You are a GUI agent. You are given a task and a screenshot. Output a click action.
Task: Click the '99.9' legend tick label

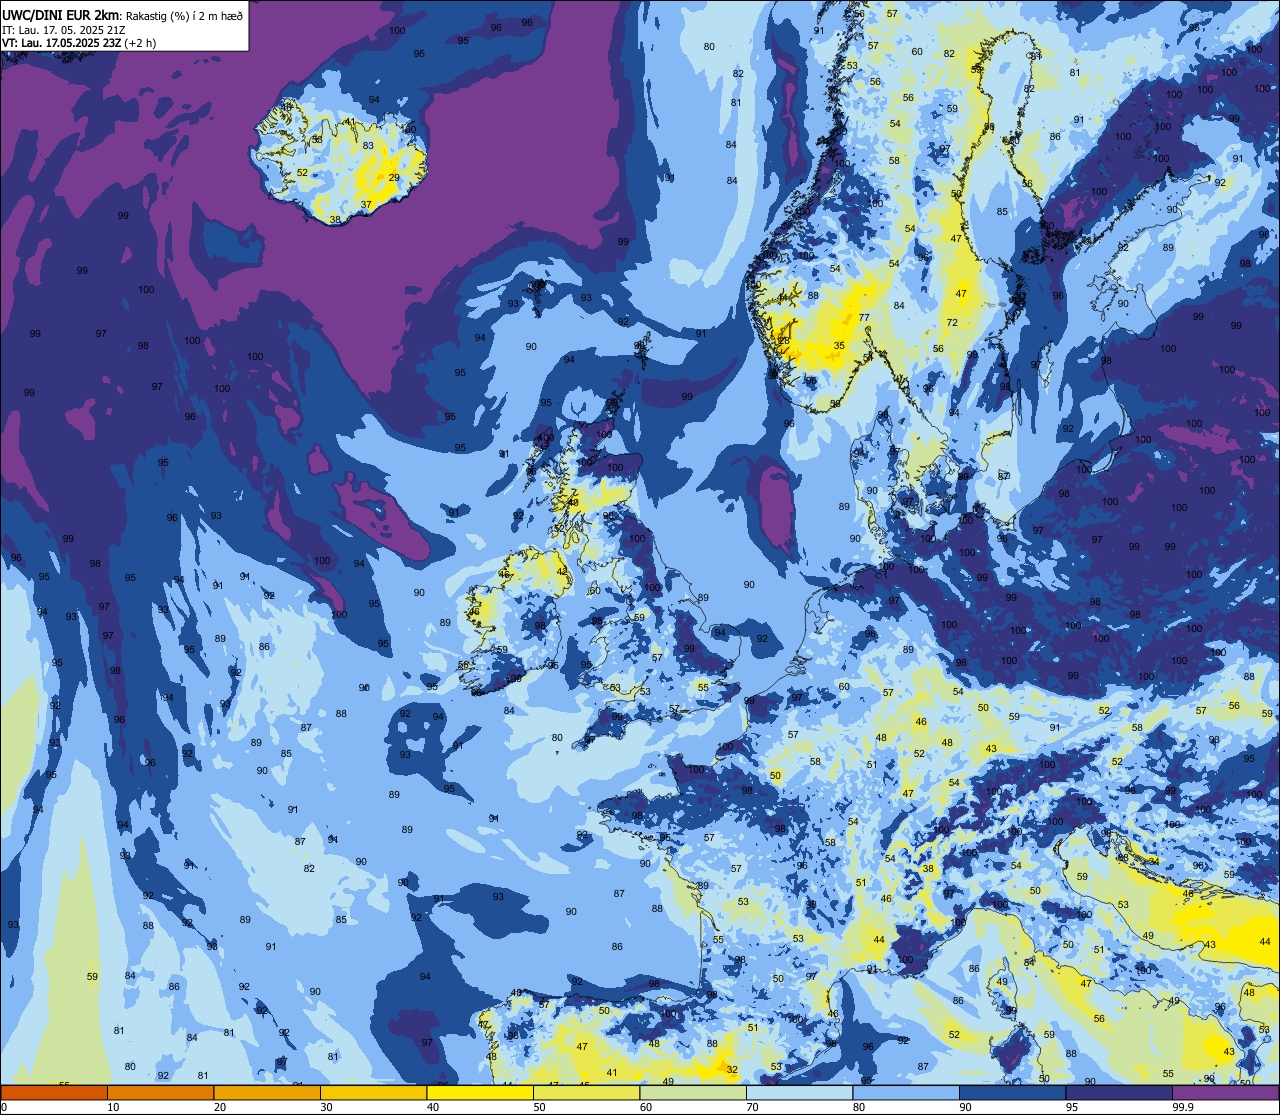click(x=1183, y=1107)
